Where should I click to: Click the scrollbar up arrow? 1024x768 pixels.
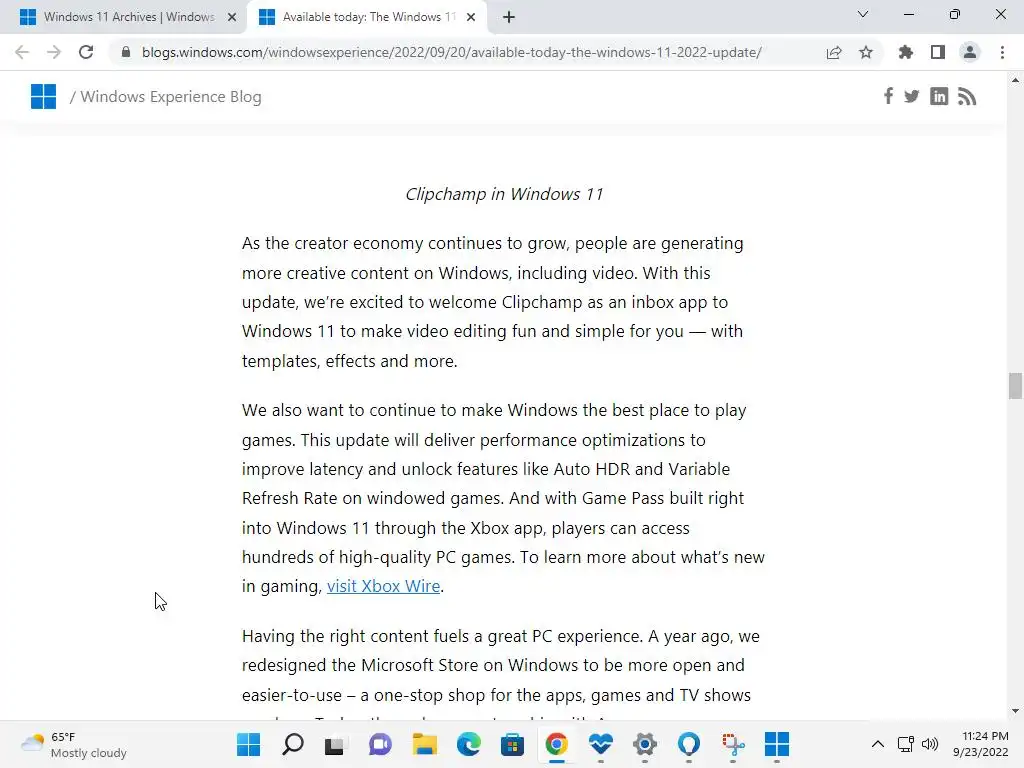click(1015, 80)
